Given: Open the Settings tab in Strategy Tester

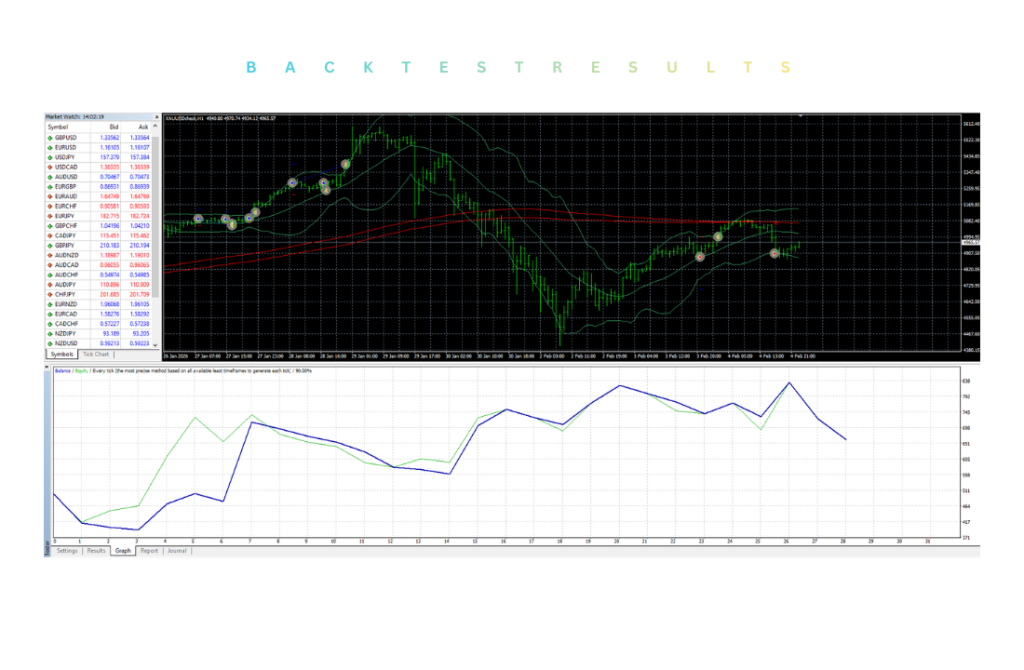Looking at the screenshot, I should pos(67,550).
